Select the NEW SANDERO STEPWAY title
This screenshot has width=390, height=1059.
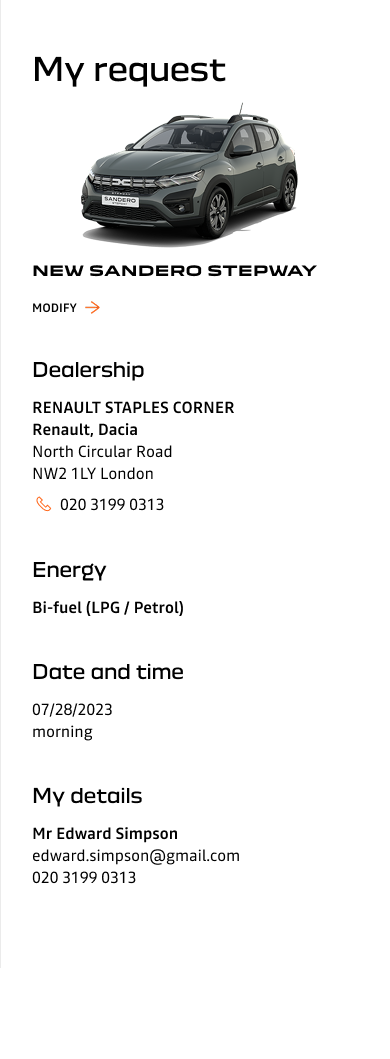pos(174,271)
